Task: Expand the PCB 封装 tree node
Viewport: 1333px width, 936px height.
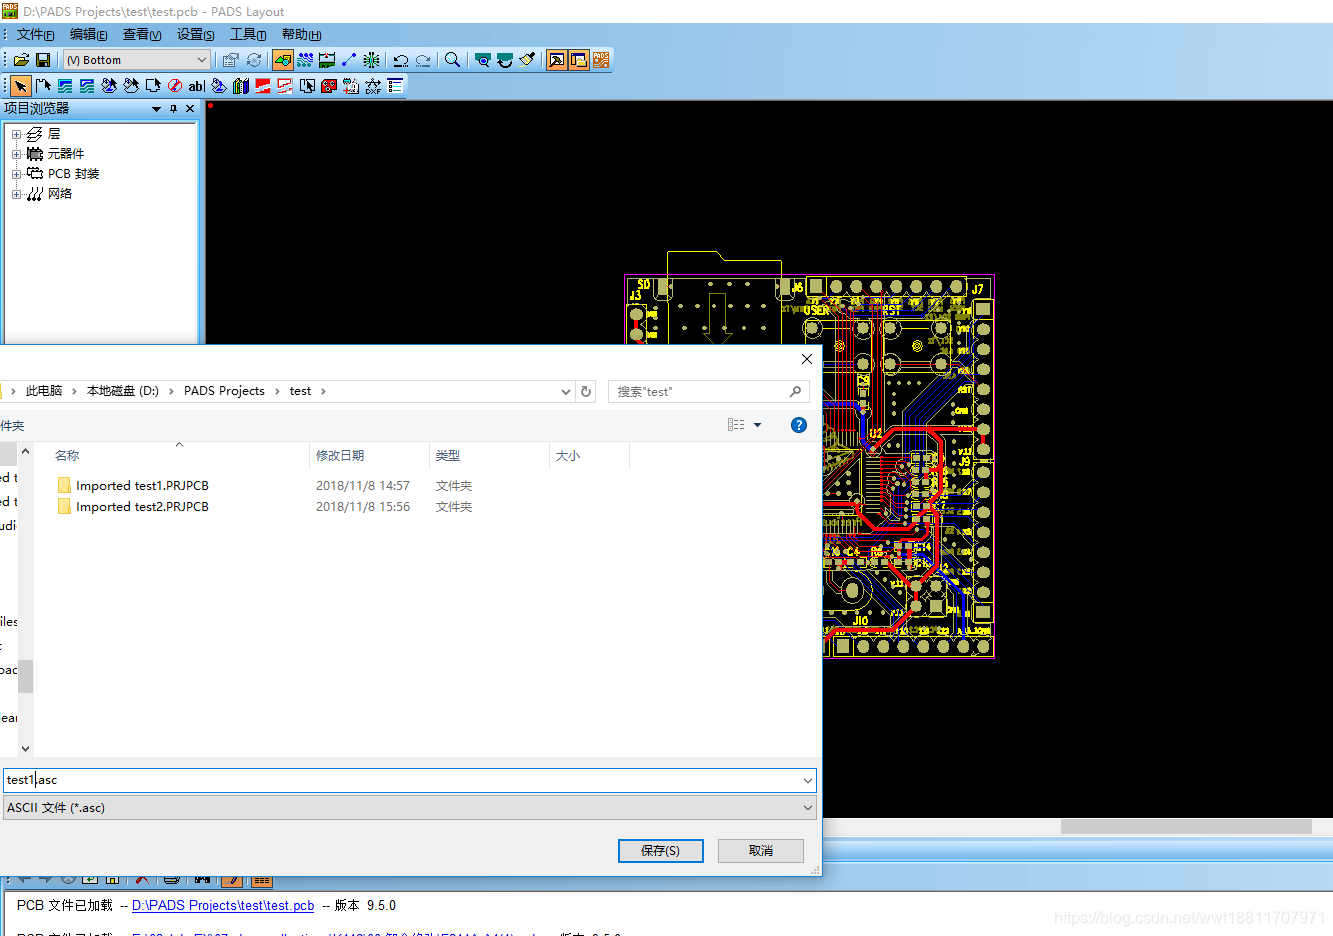Action: [x=16, y=174]
